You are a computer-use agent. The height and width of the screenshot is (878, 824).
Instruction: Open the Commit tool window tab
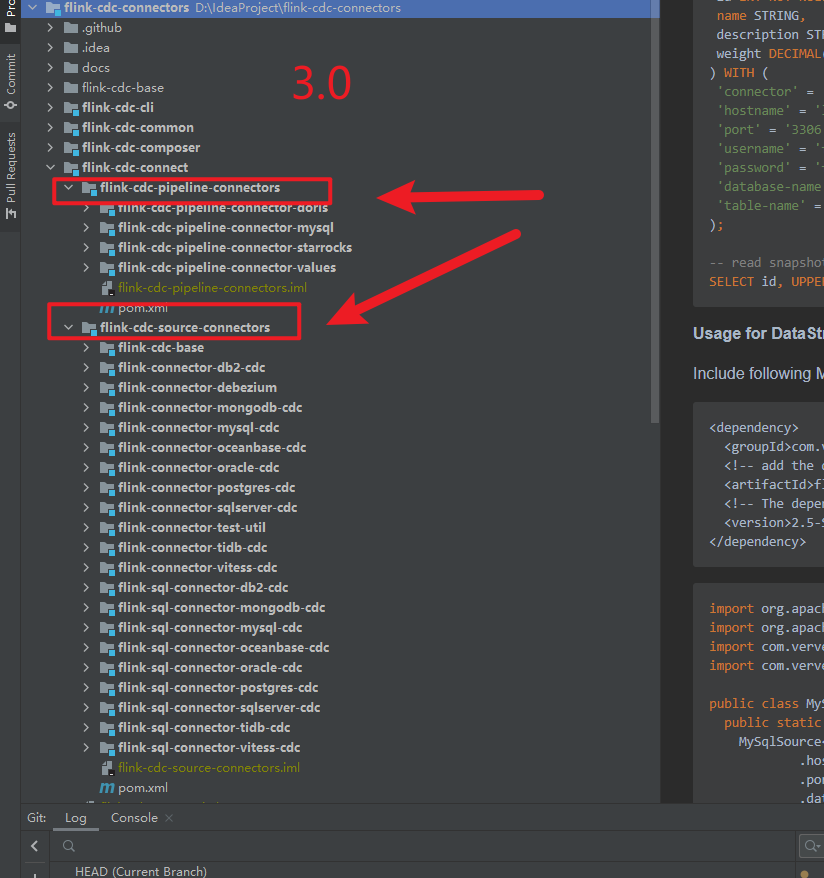[x=10, y=82]
